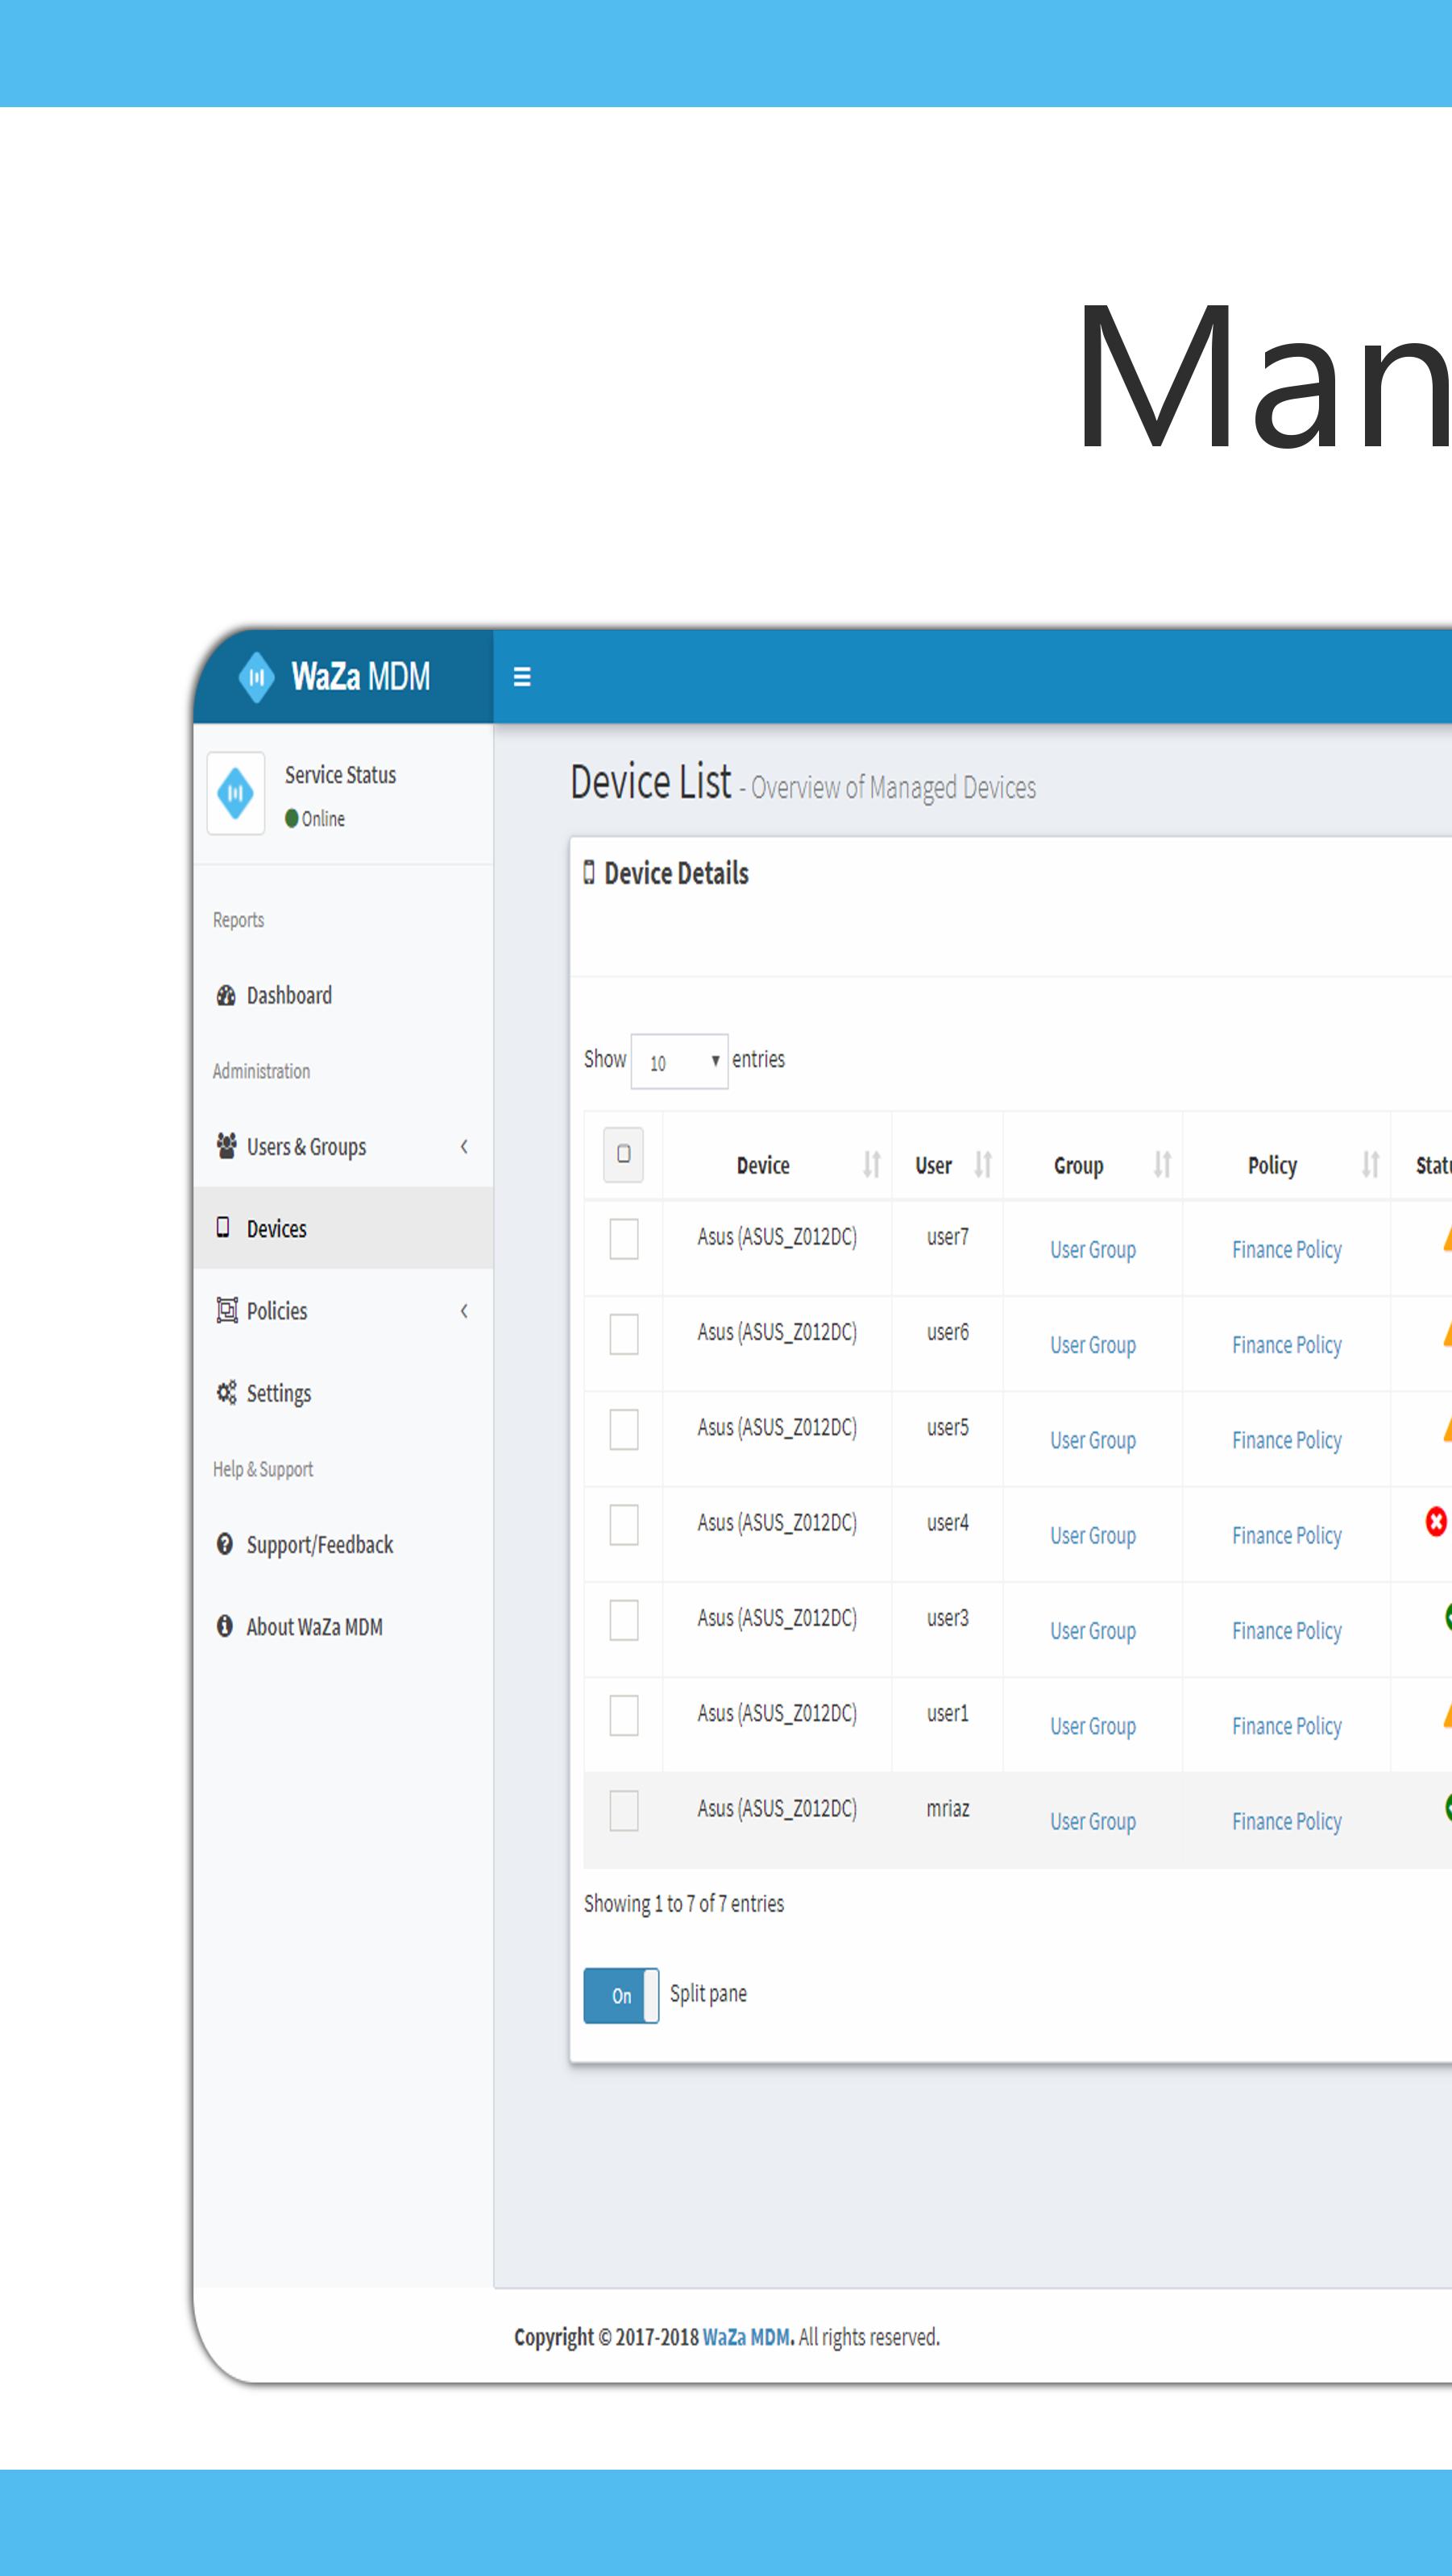1452x2576 pixels.
Task: Open the Show entries dropdown
Action: [x=680, y=1061]
